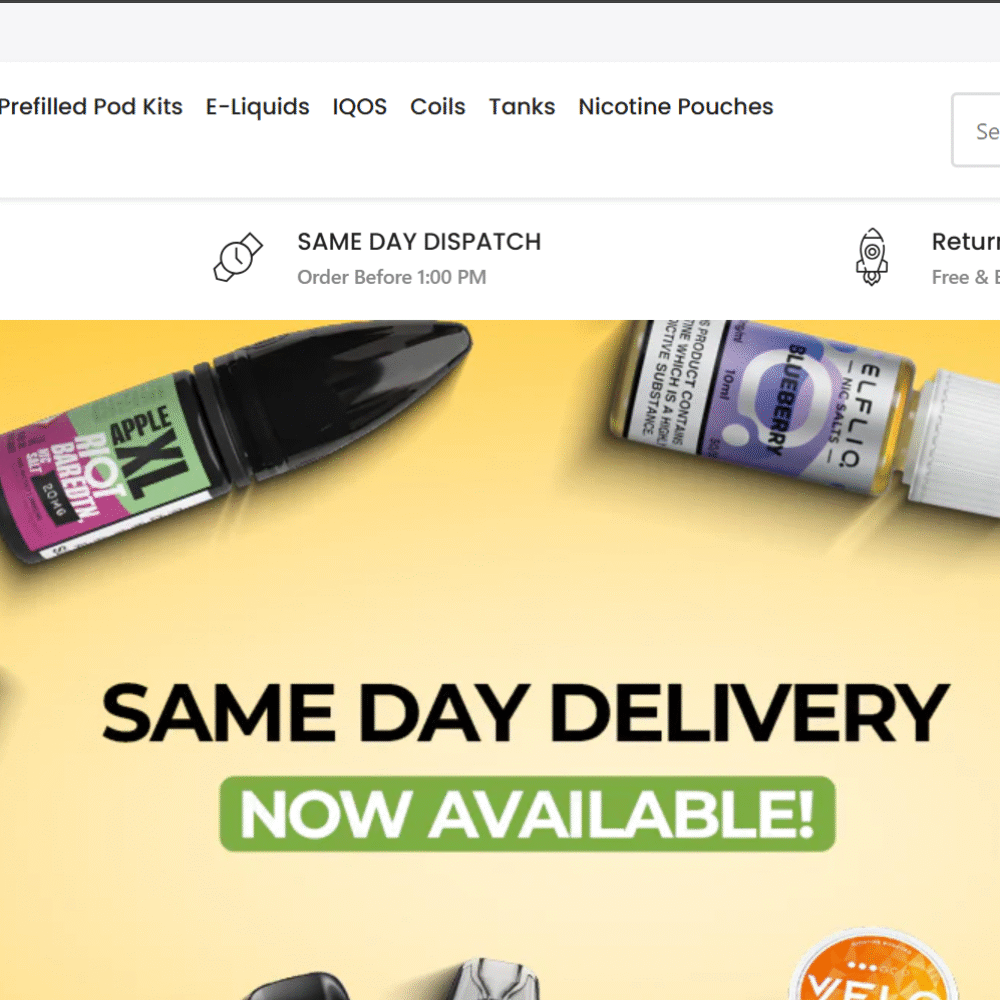Image resolution: width=1000 pixels, height=1000 pixels.
Task: Click the SAME DAY DISPATCH heading
Action: pyautogui.click(x=419, y=242)
